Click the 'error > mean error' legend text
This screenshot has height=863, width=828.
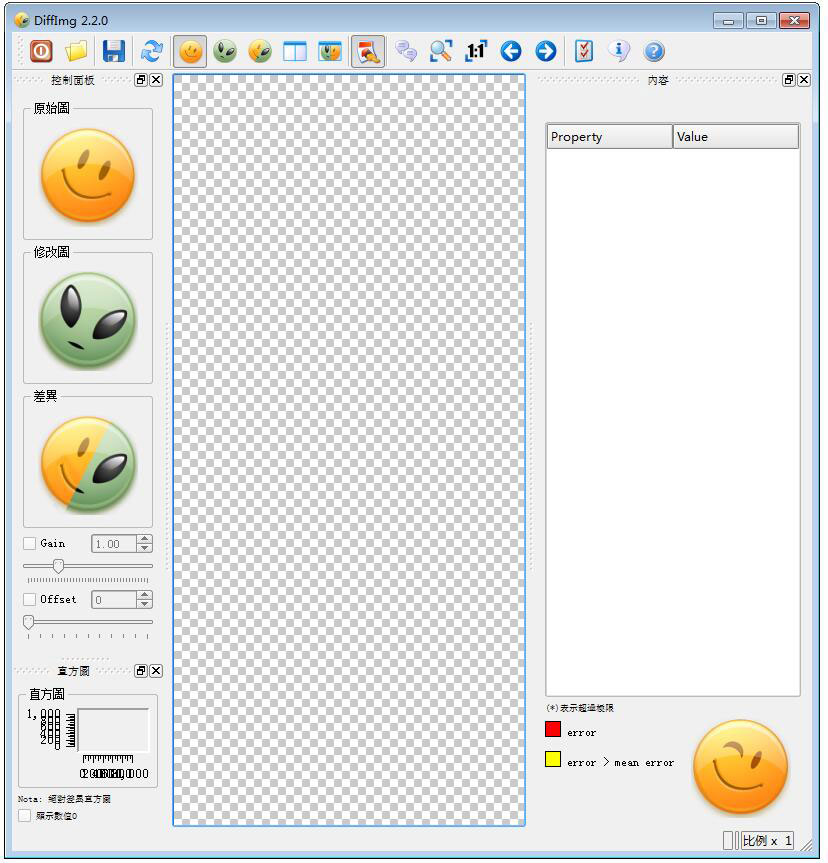point(620,762)
